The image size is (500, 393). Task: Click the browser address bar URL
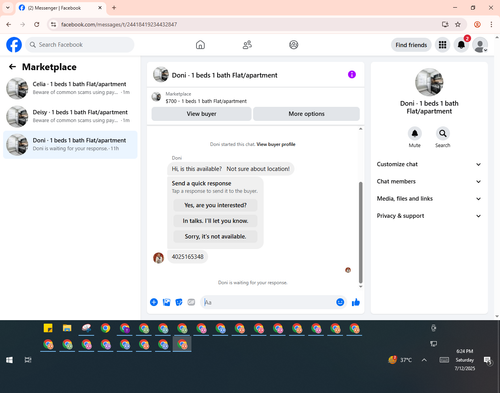[119, 24]
